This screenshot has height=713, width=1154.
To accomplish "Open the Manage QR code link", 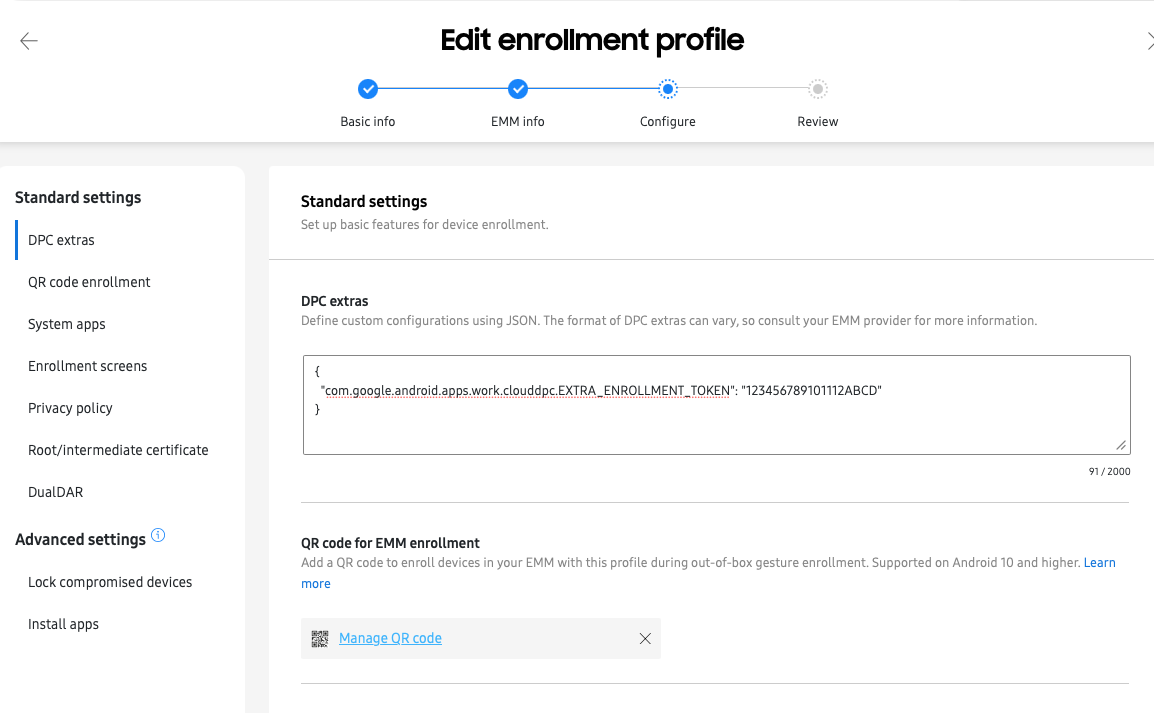I will (390, 638).
